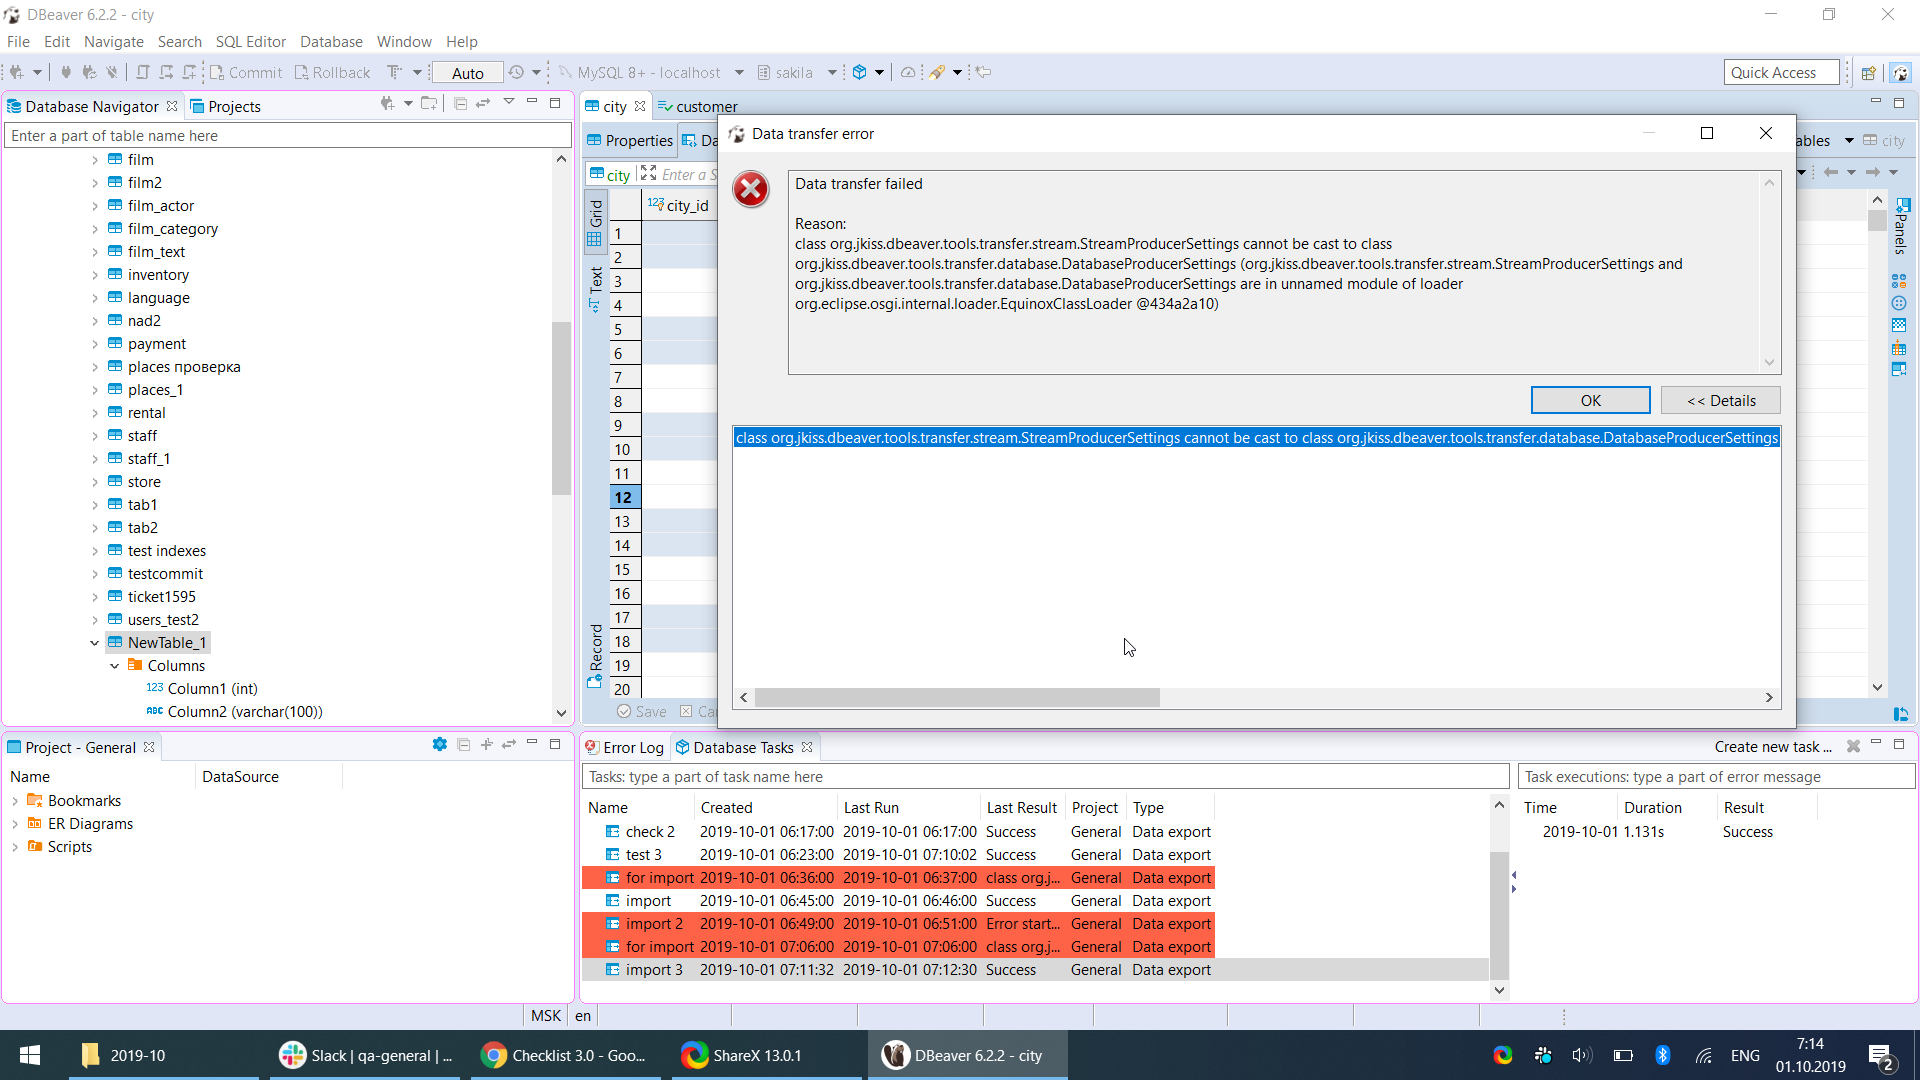This screenshot has width=1920, height=1080.
Task: Click the Rollback transaction toolbar button
Action: point(332,72)
